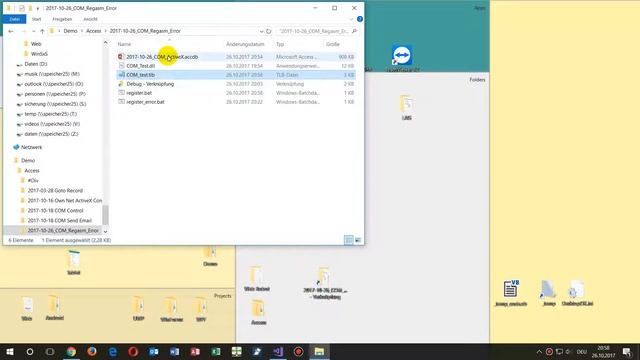The height and width of the screenshot is (360, 640).
Task: Open the Ansicht ribbon tab
Action: point(90,19)
